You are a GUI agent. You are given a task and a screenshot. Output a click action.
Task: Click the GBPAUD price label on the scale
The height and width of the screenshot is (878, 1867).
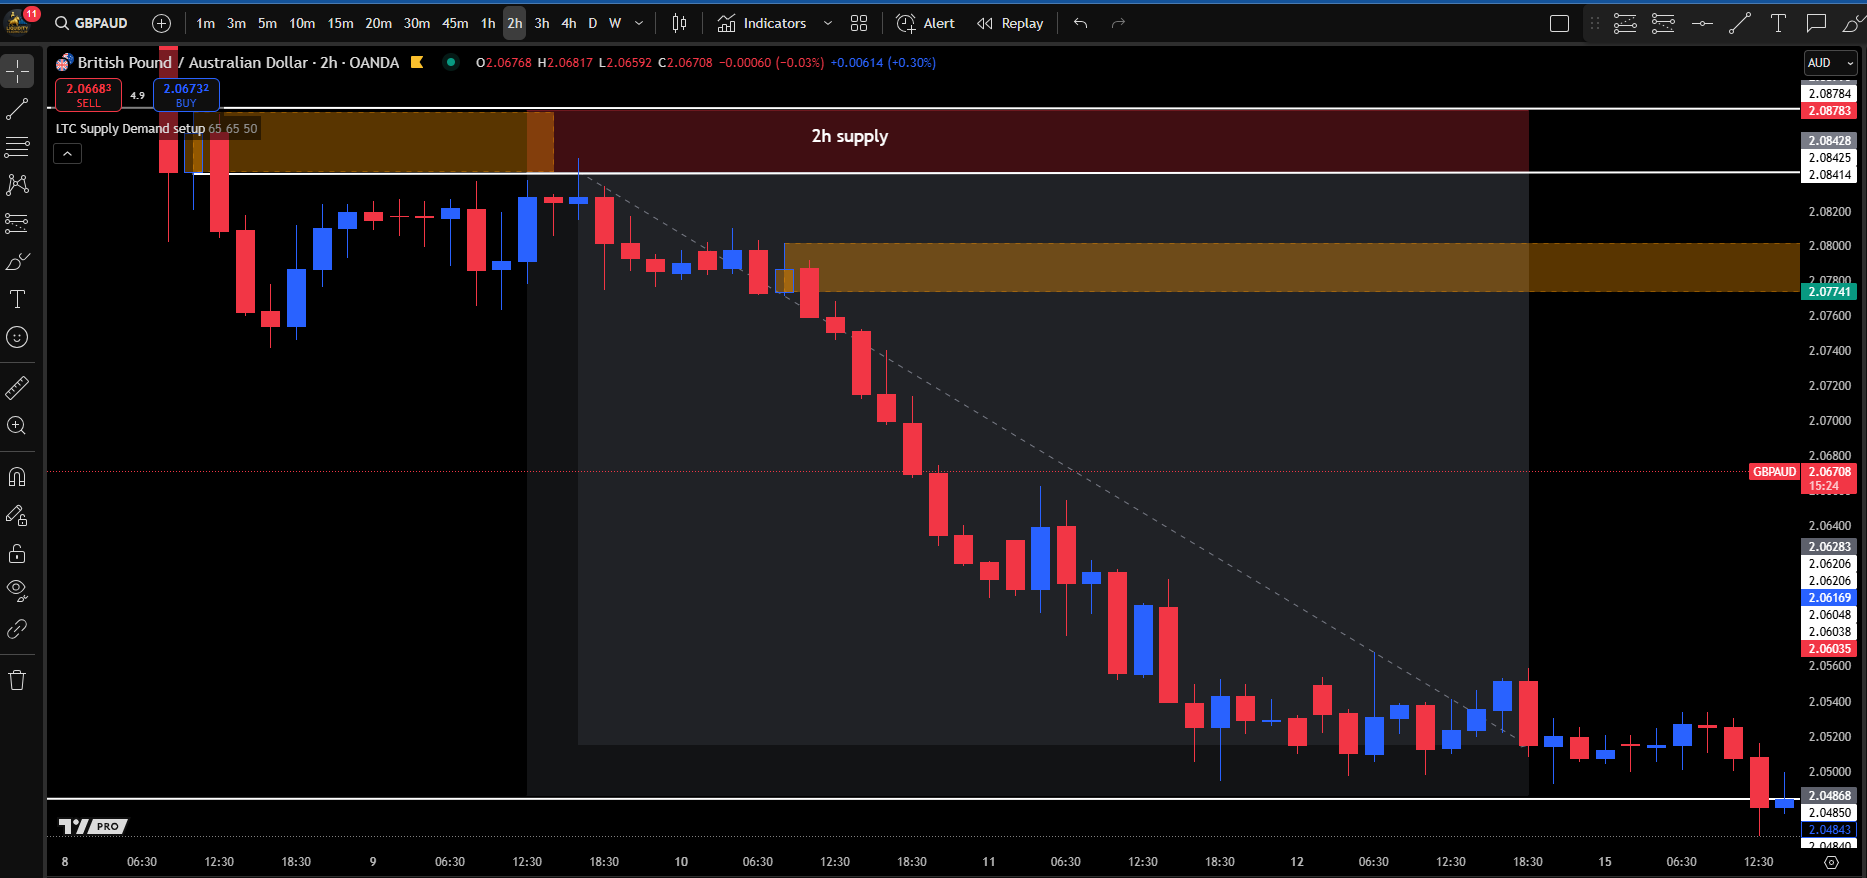[1774, 471]
